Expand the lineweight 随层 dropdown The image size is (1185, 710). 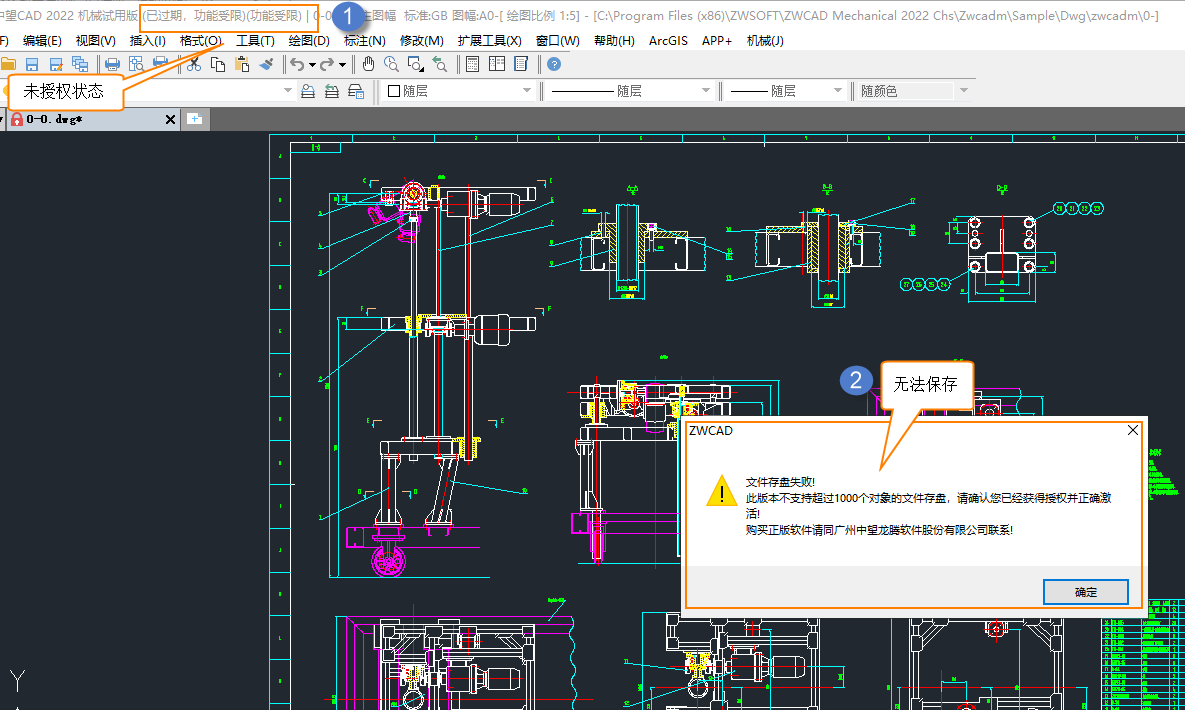point(837,91)
